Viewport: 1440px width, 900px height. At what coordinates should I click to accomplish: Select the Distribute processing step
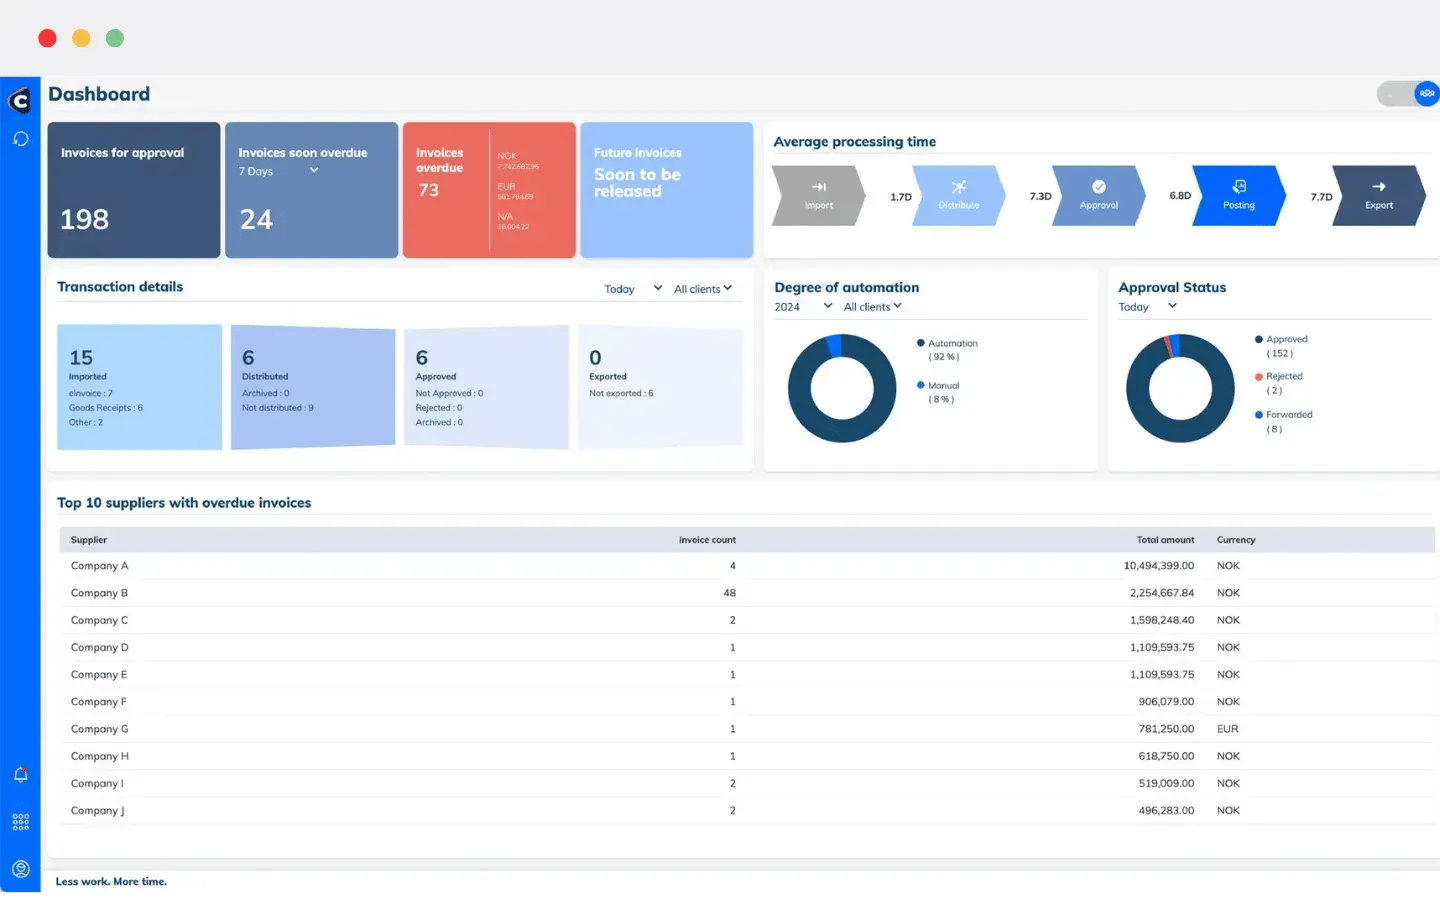coord(959,195)
